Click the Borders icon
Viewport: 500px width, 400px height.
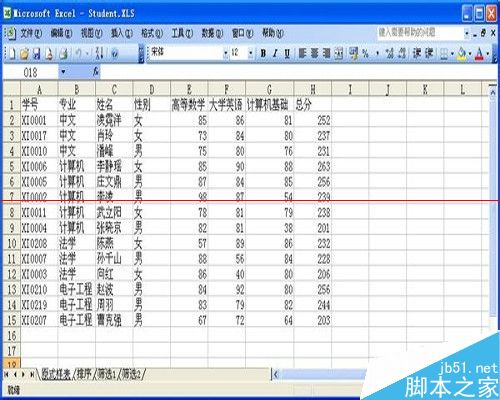(x=444, y=53)
